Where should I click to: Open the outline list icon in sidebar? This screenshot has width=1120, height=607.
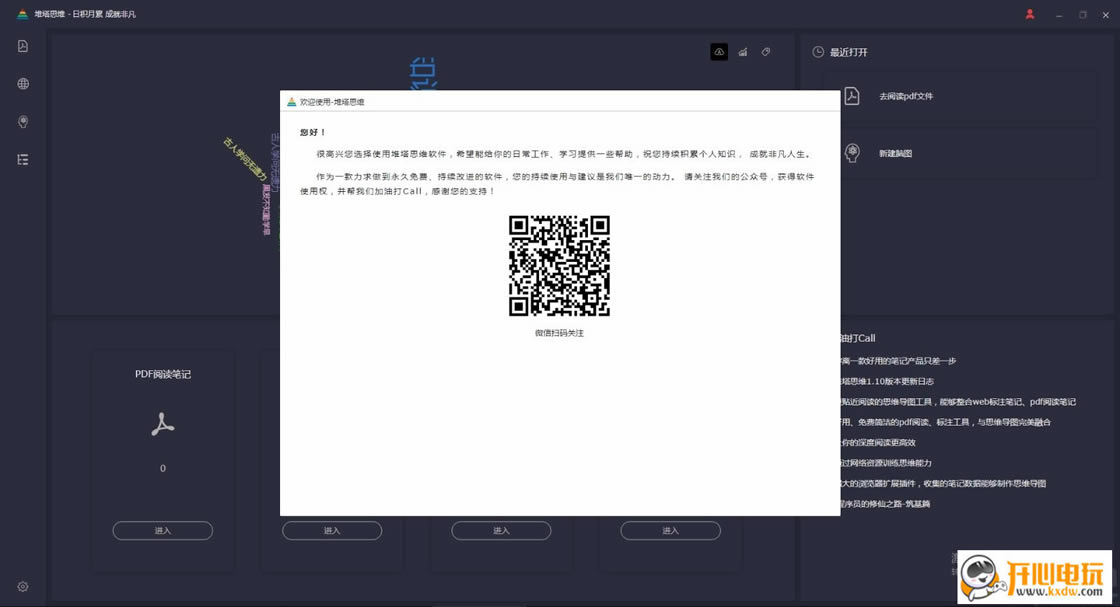23,160
